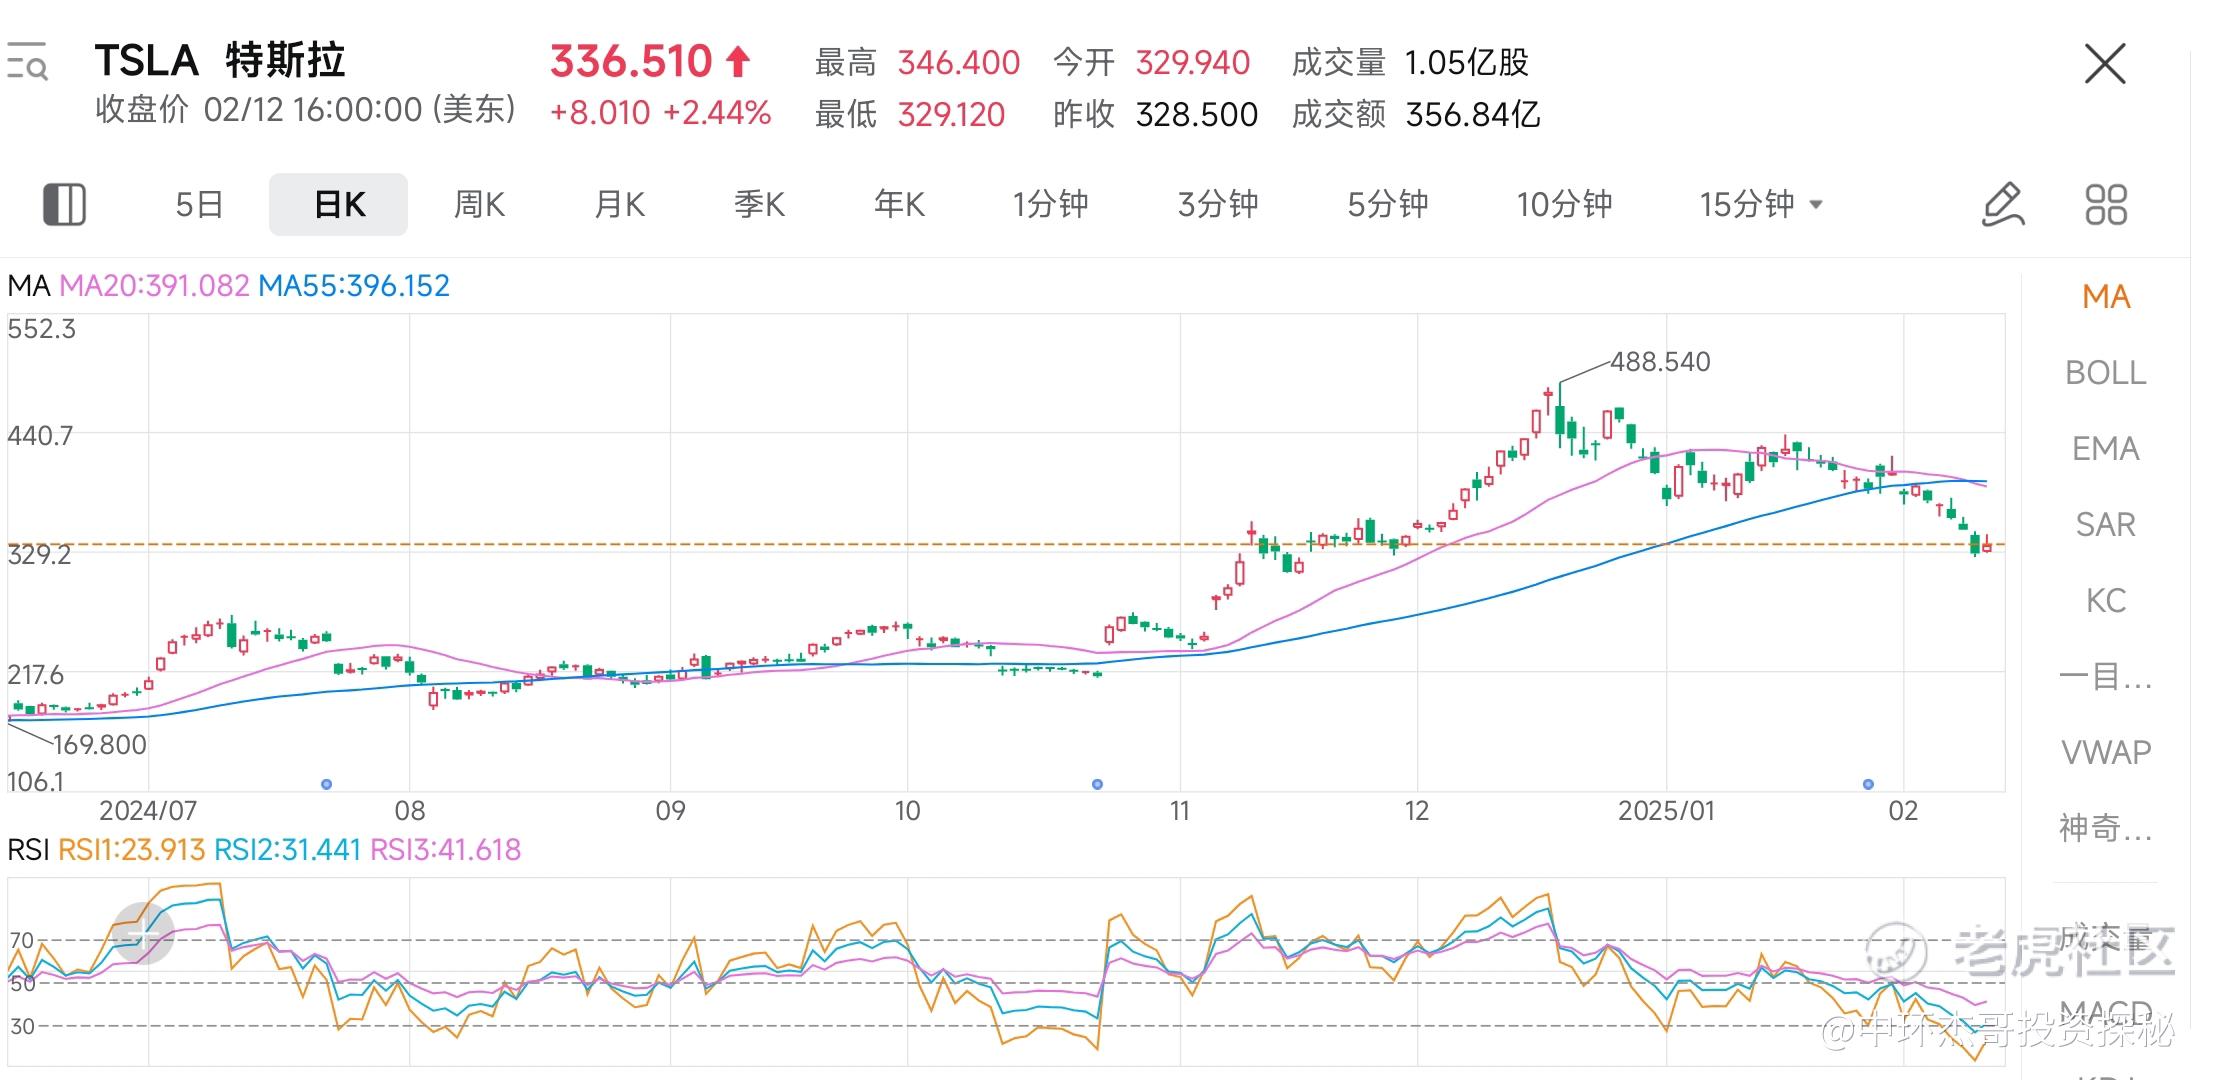This screenshot has width=2219, height=1080.
Task: Switch to the 5日 chart tab
Action: pos(199,205)
